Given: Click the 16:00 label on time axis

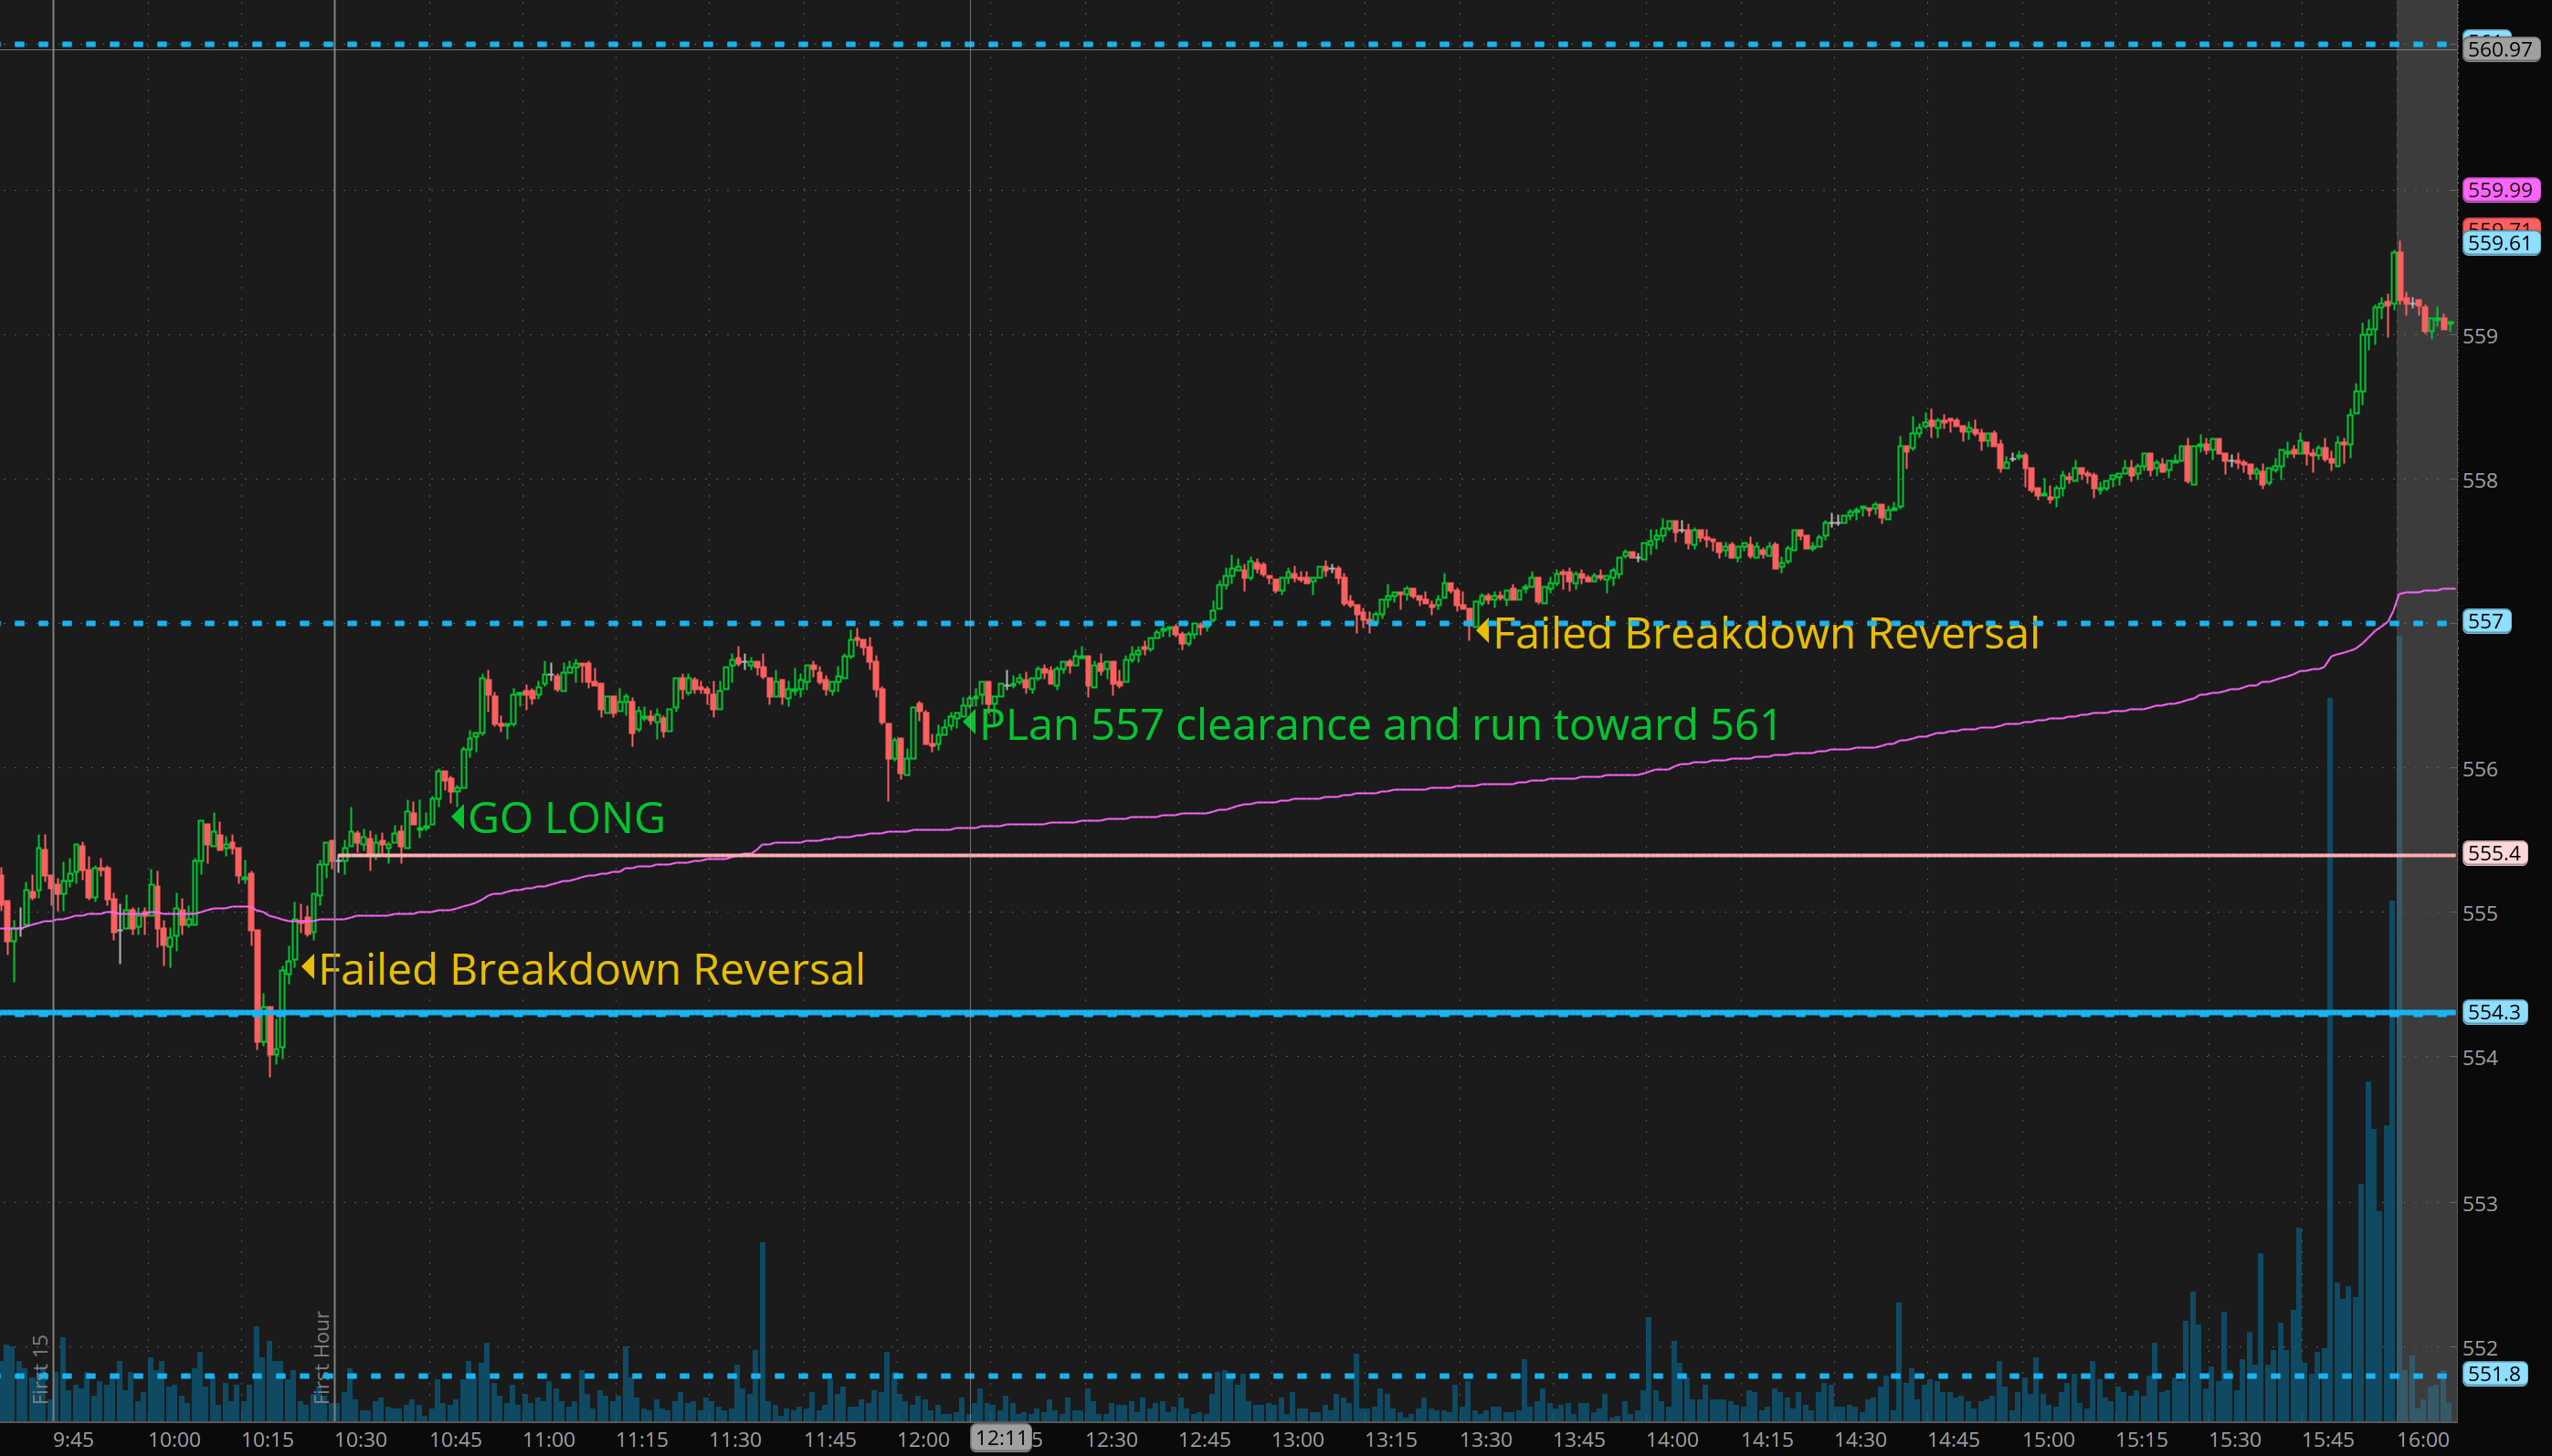Looking at the screenshot, I should (x=2422, y=1439).
